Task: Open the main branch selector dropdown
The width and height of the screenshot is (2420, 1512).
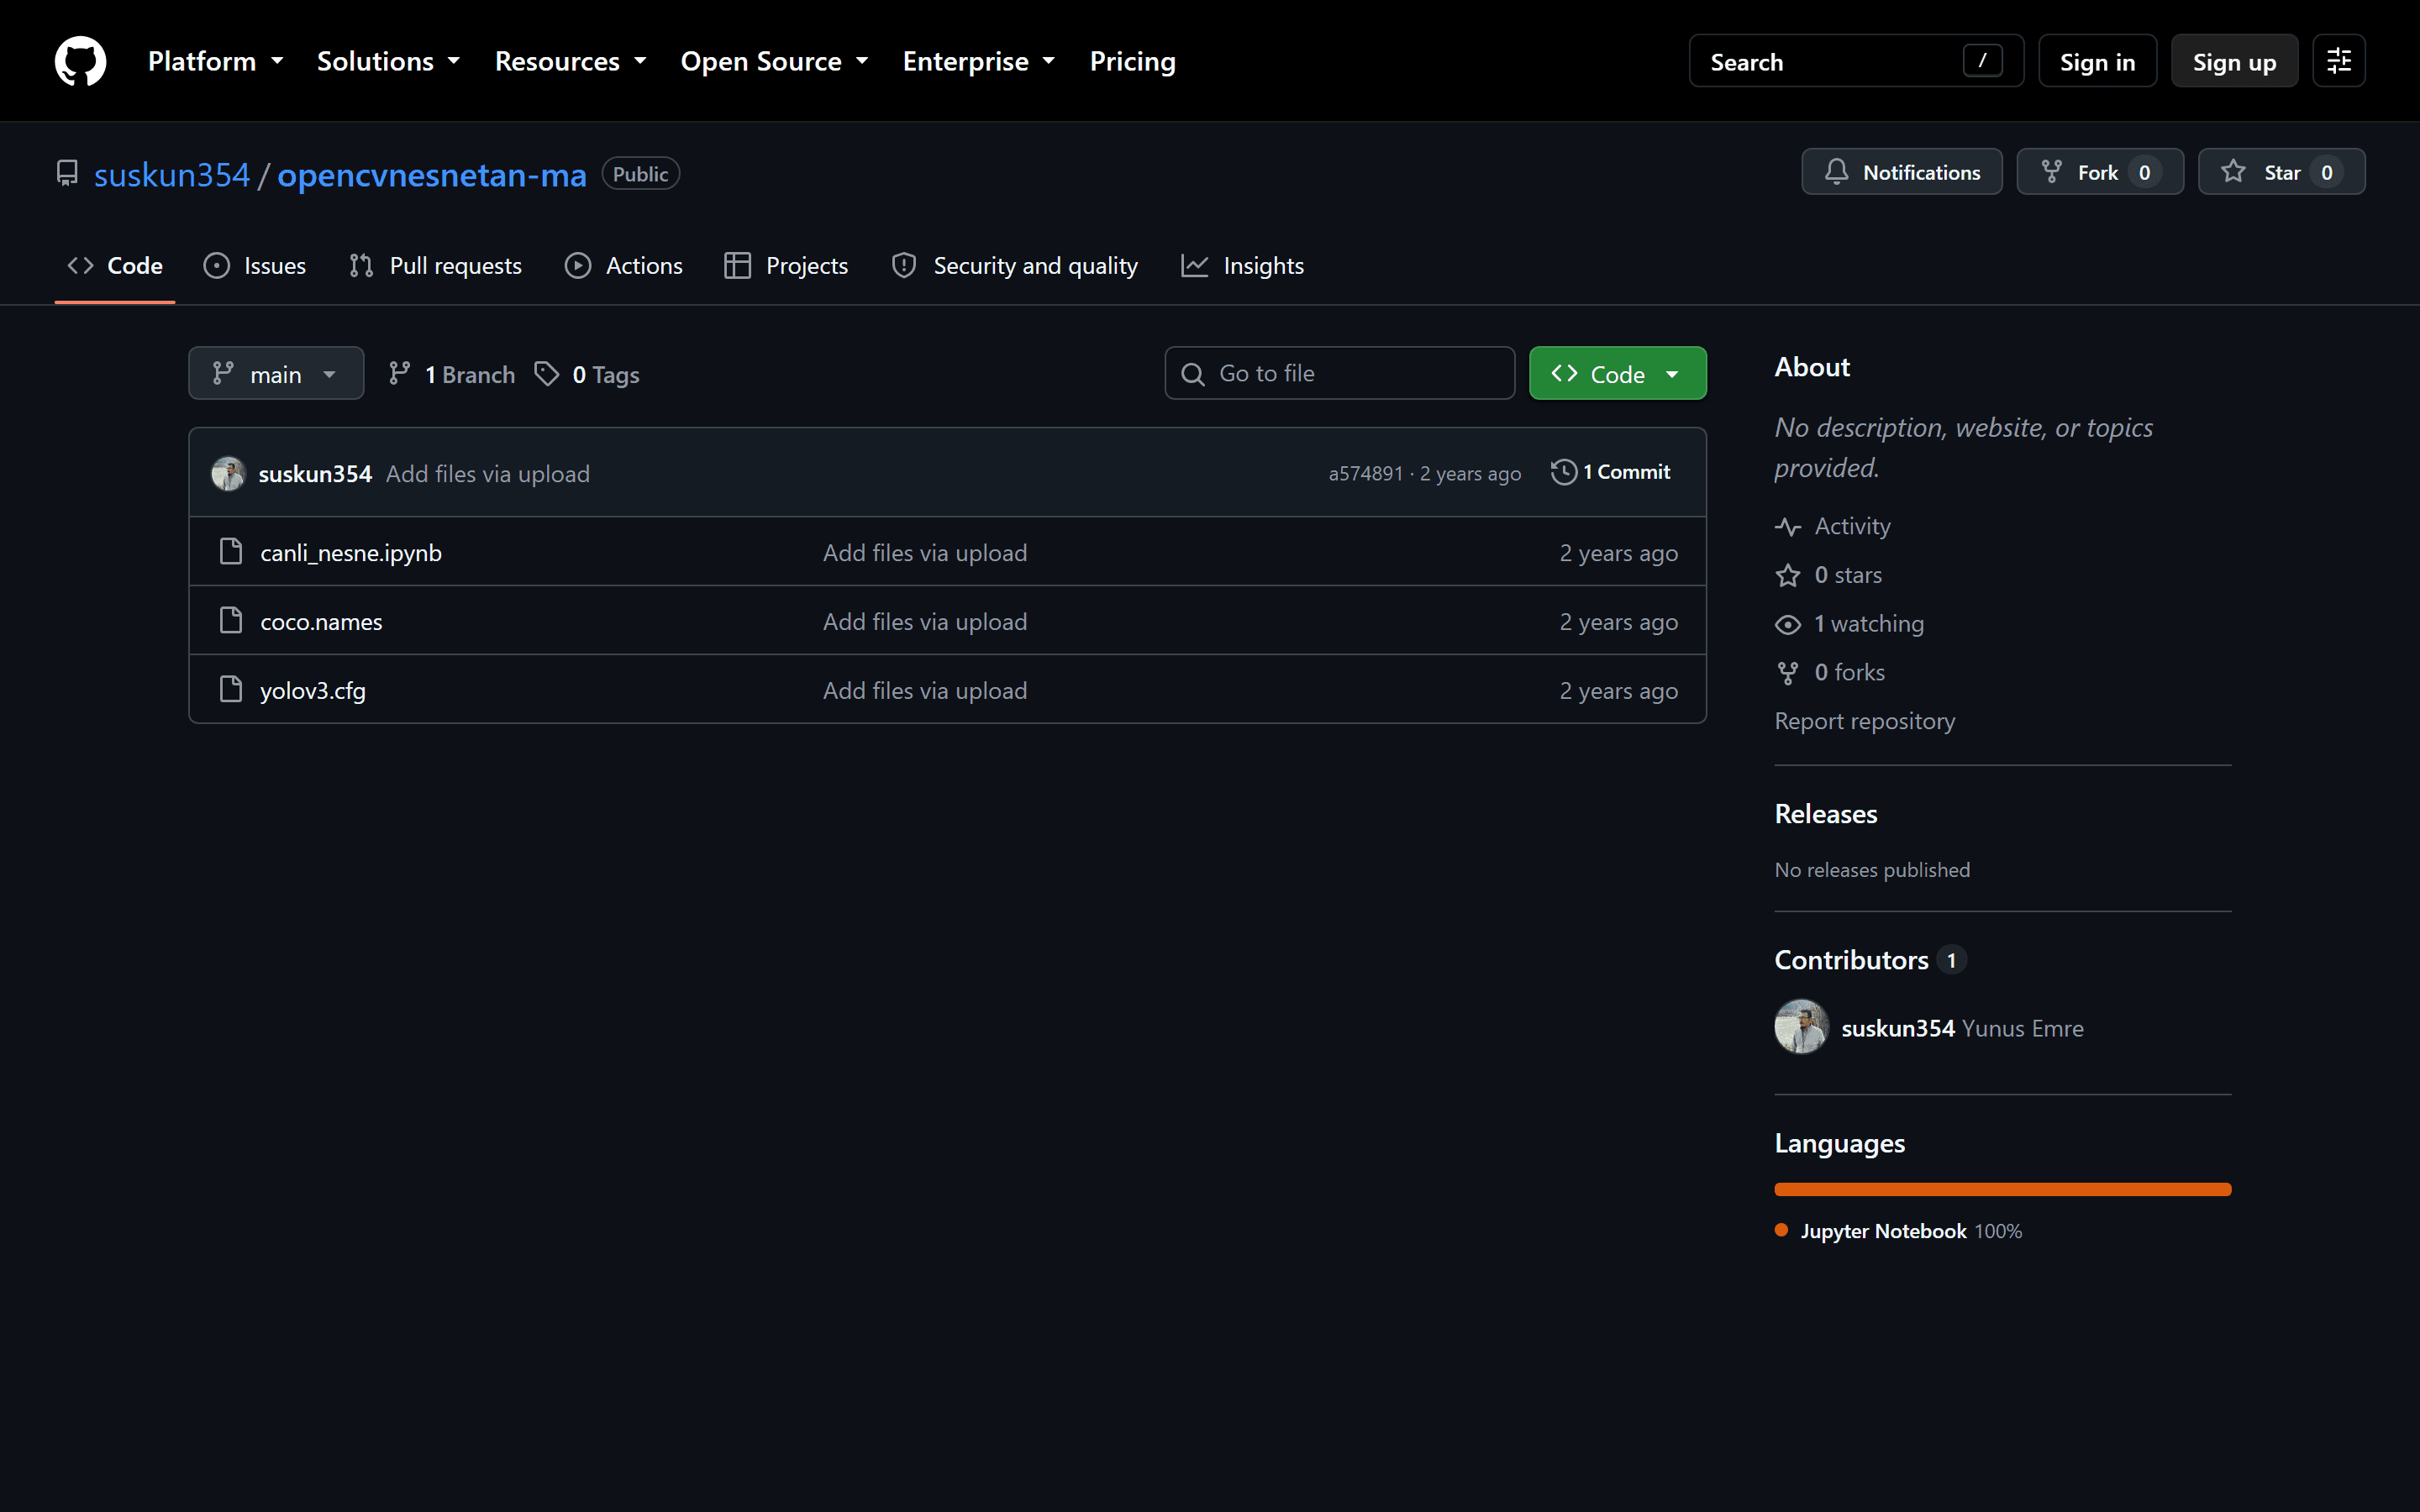Action: [276, 373]
